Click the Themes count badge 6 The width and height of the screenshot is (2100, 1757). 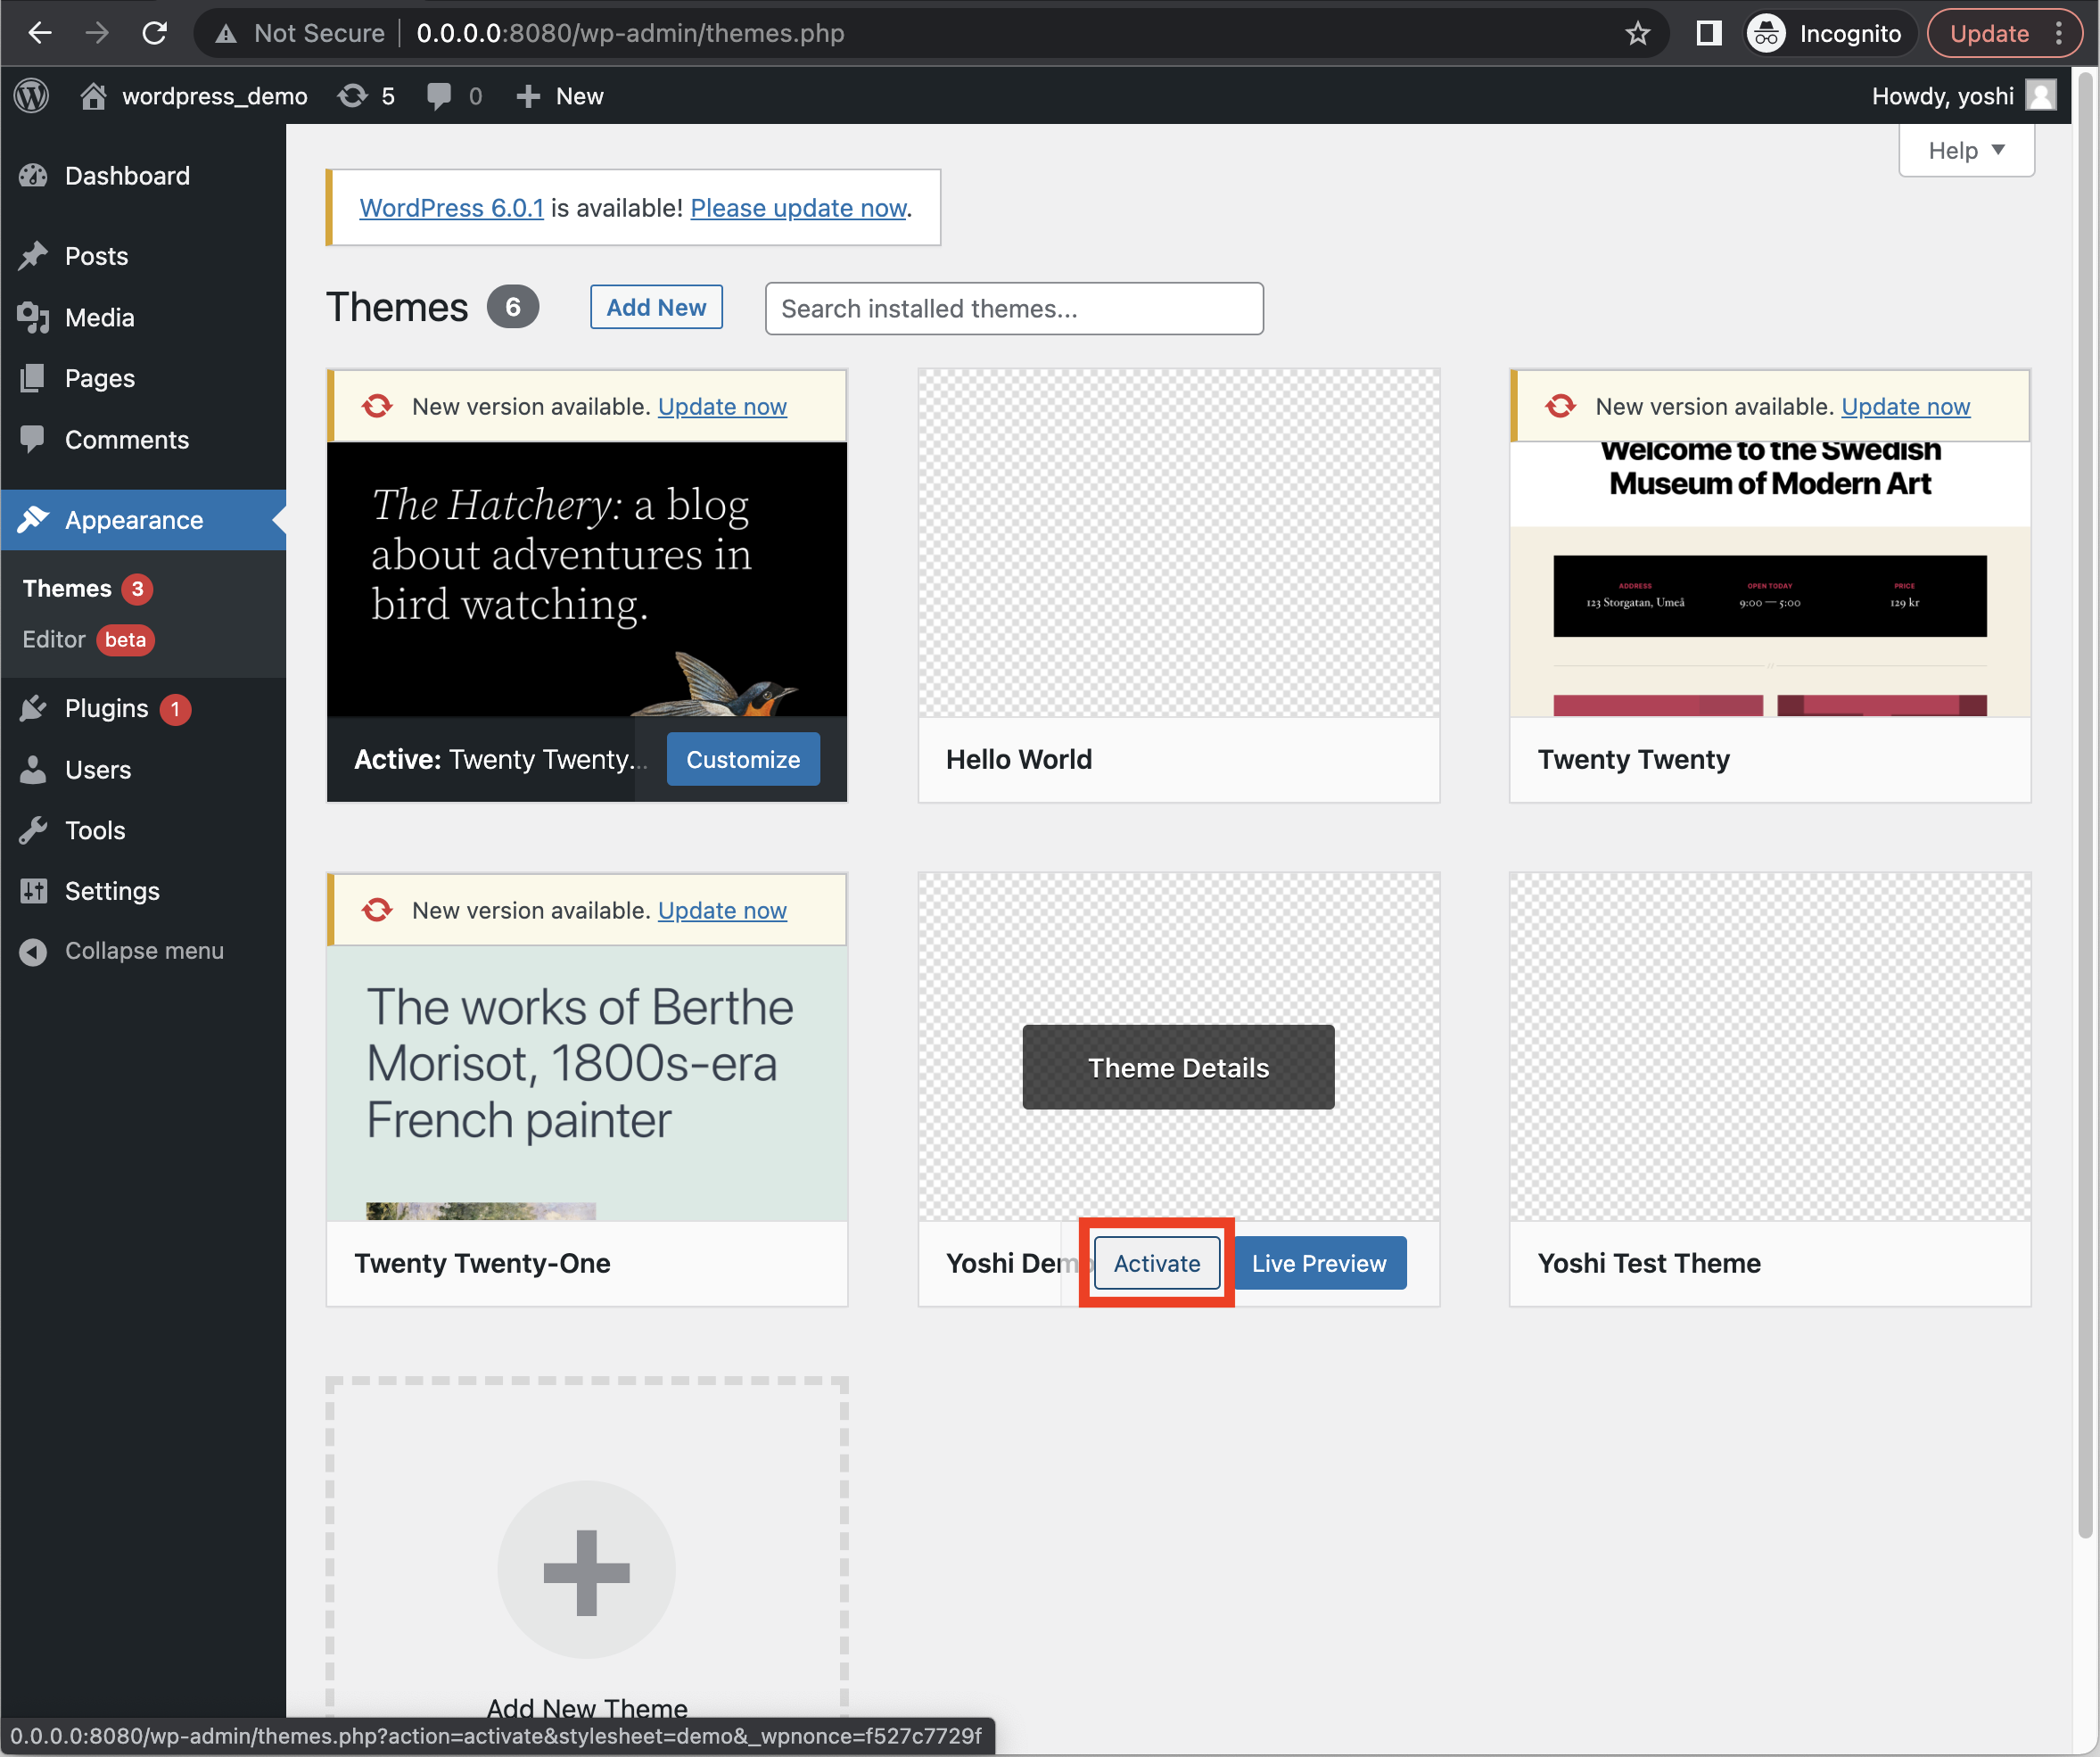[x=513, y=307]
